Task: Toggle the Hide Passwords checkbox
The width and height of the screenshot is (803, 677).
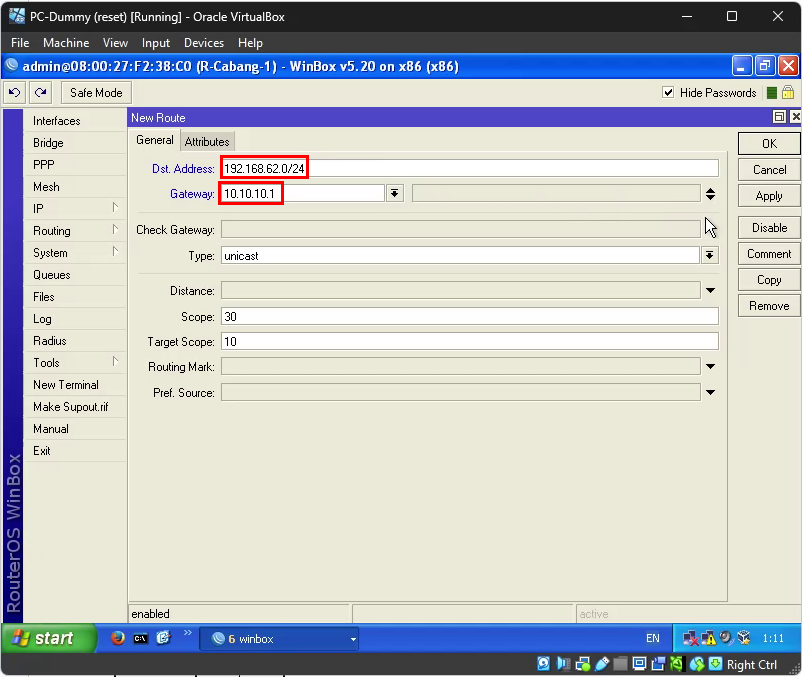Action: coord(669,93)
